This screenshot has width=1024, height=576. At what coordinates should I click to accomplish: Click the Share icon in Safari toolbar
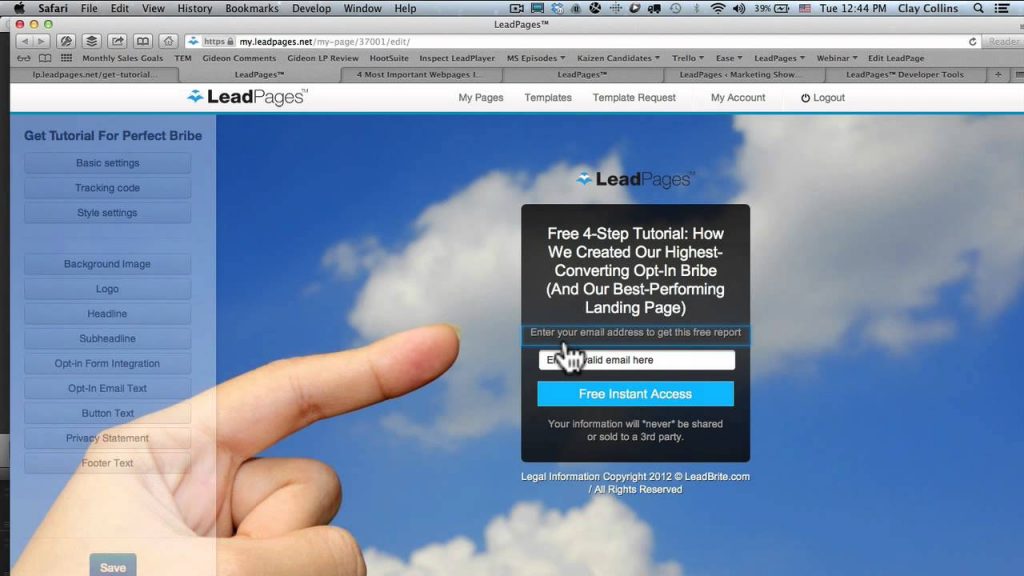tap(118, 42)
